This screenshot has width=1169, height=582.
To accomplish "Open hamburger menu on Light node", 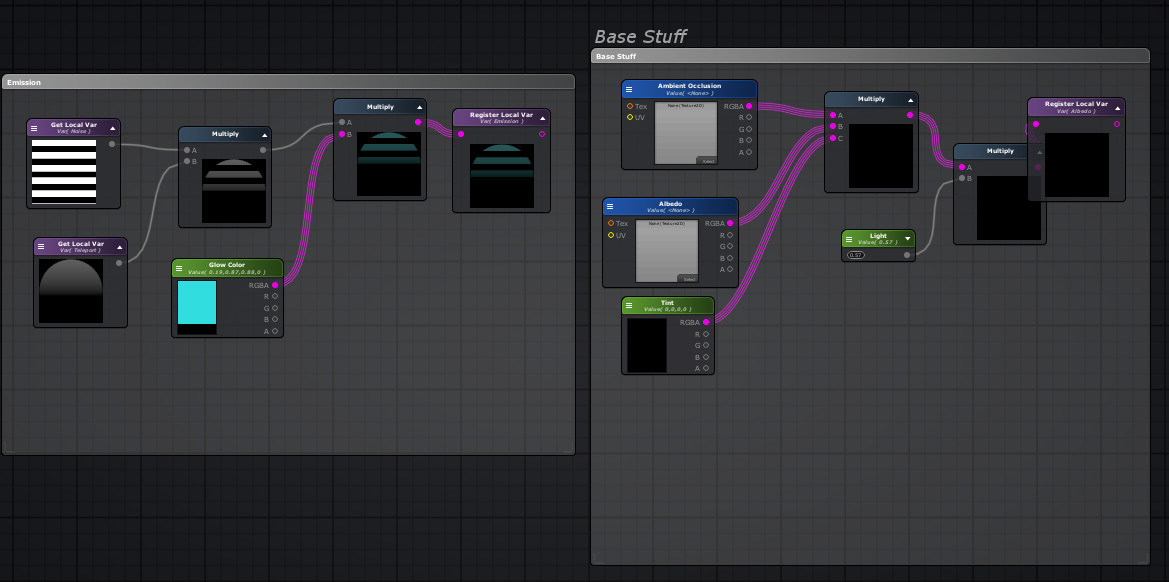I will (848, 238).
